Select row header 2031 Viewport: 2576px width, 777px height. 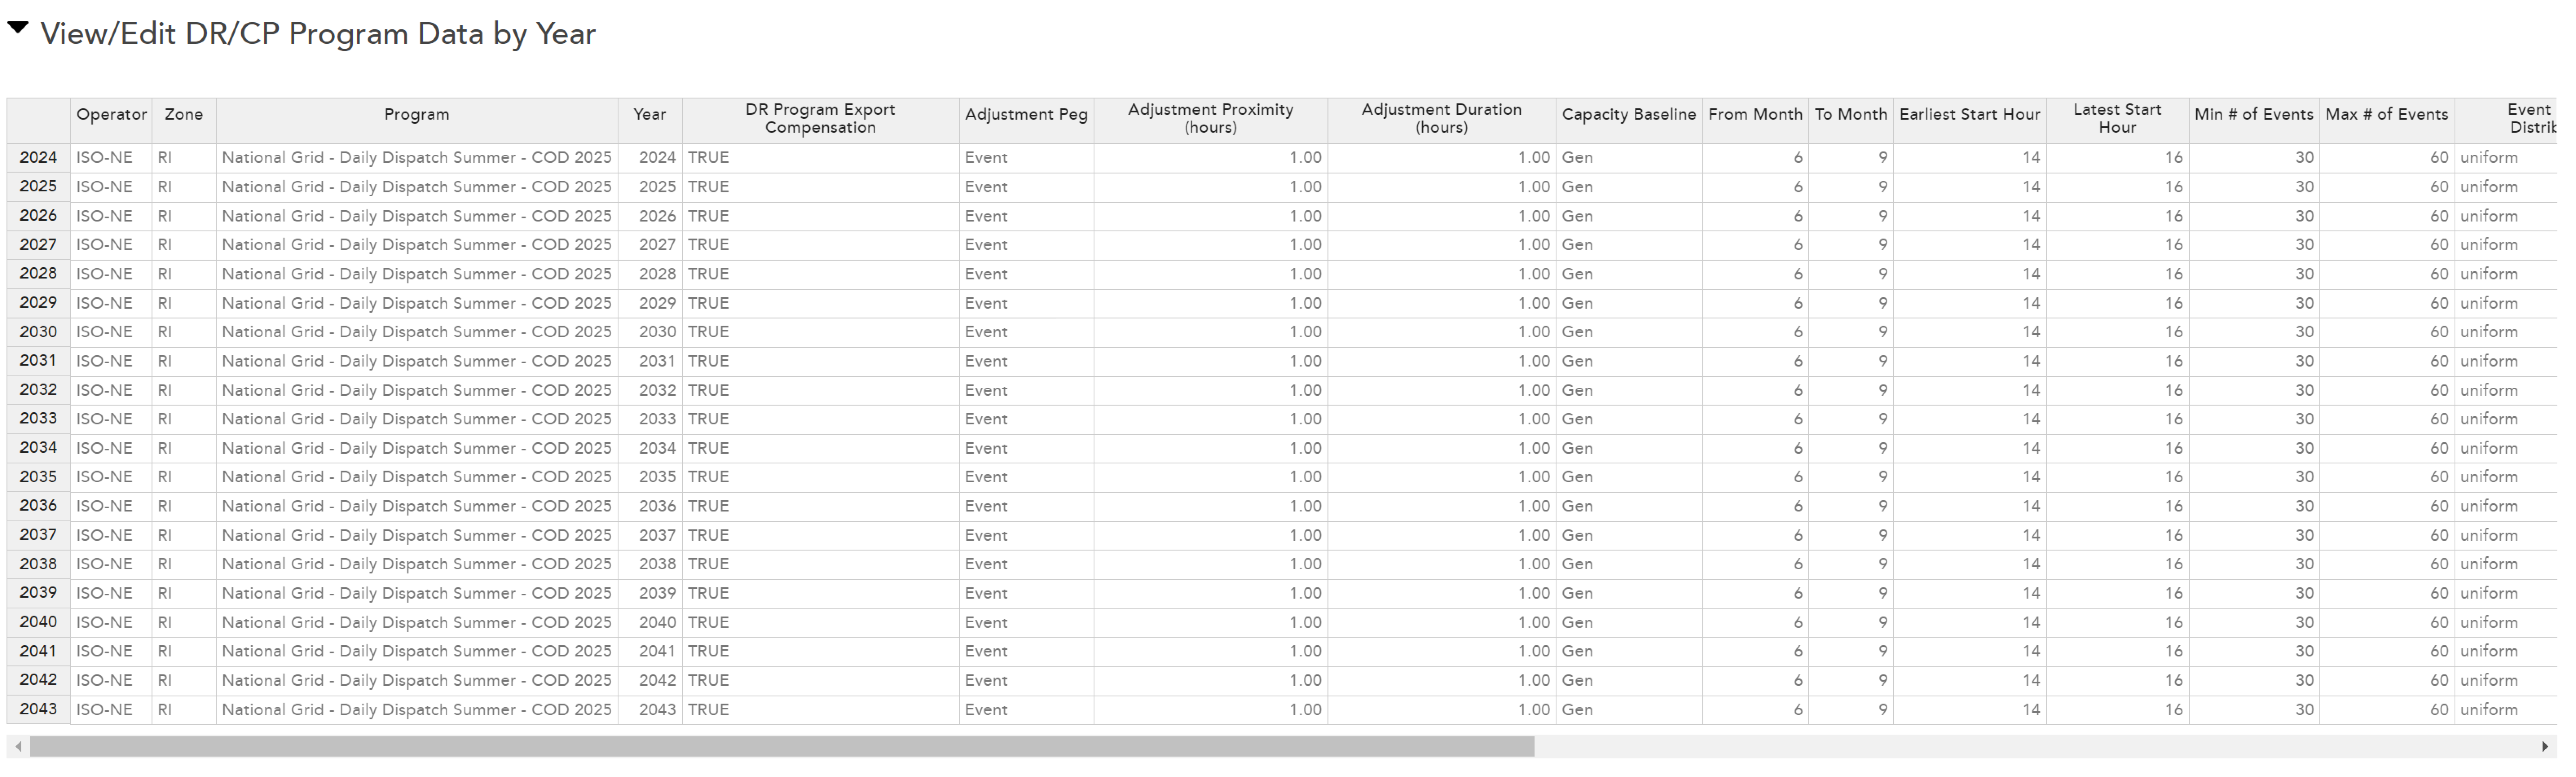pos(38,361)
